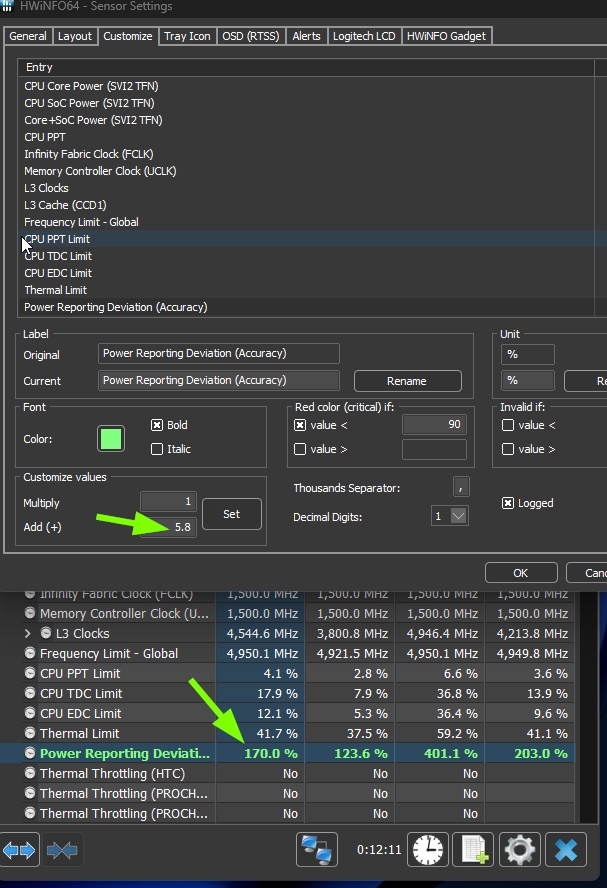Enable Invalid if 'value >' checkbox
The width and height of the screenshot is (607, 888).
508,449
